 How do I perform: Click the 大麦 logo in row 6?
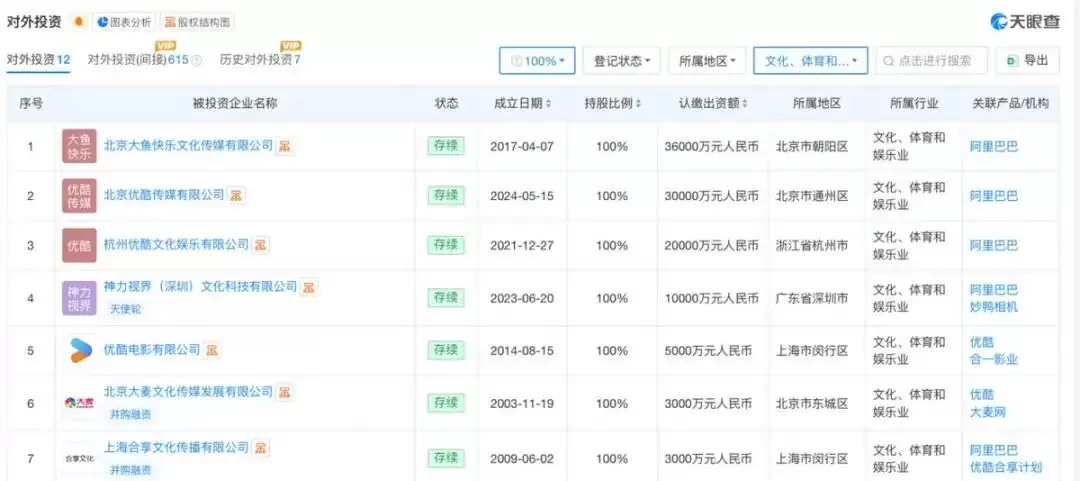pyautogui.click(x=80, y=402)
